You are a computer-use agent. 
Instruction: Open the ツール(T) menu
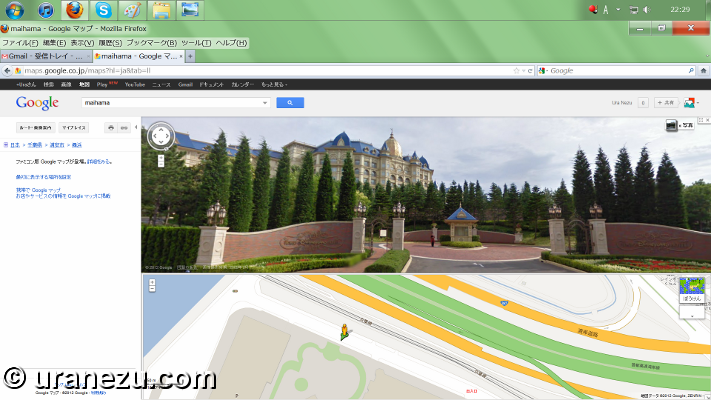click(196, 43)
